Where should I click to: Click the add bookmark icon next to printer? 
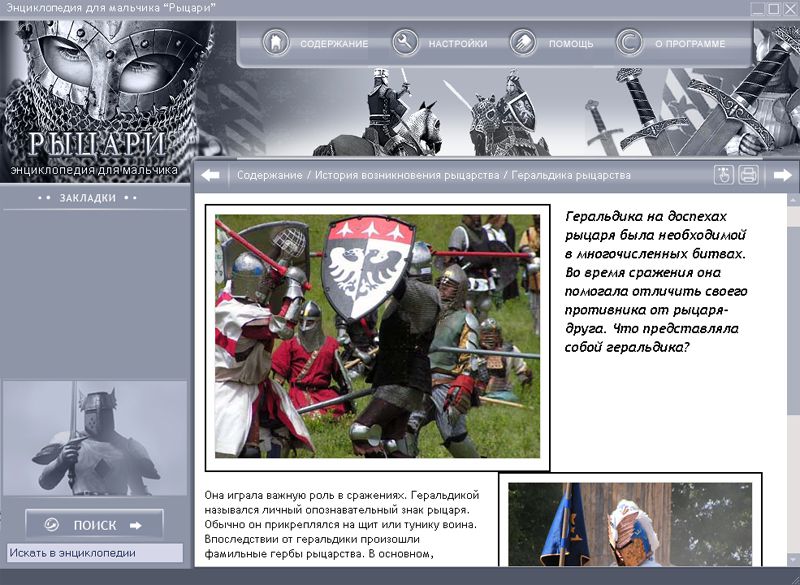[724, 175]
